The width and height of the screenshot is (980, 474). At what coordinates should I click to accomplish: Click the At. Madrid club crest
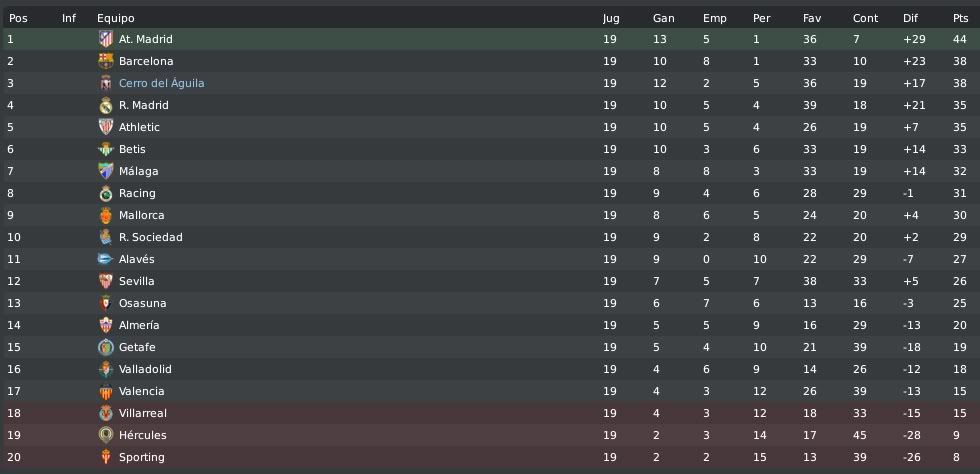coord(106,39)
